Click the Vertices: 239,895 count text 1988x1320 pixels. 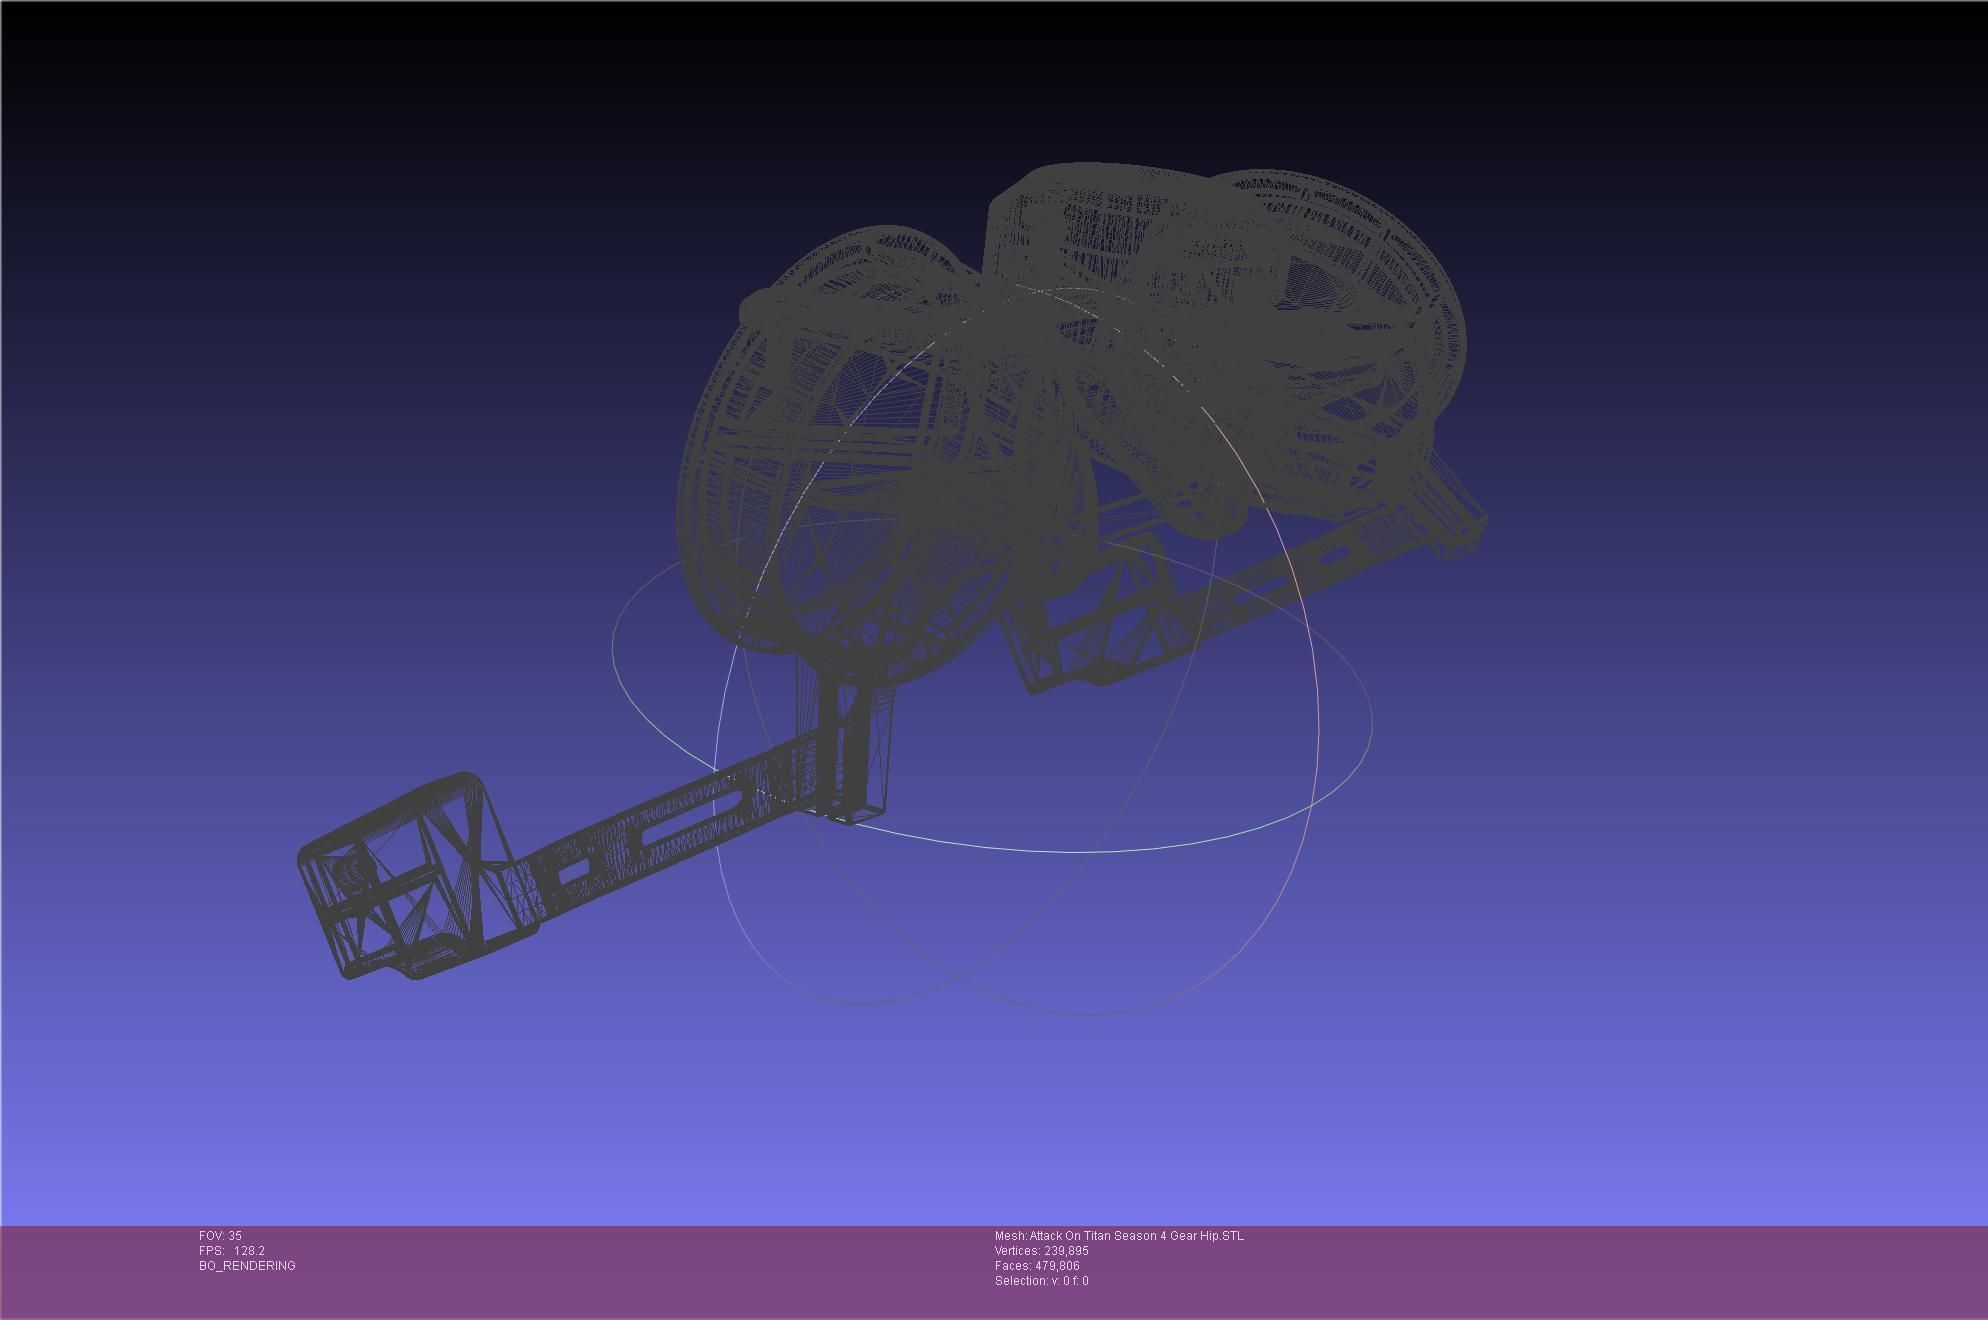[1041, 1251]
